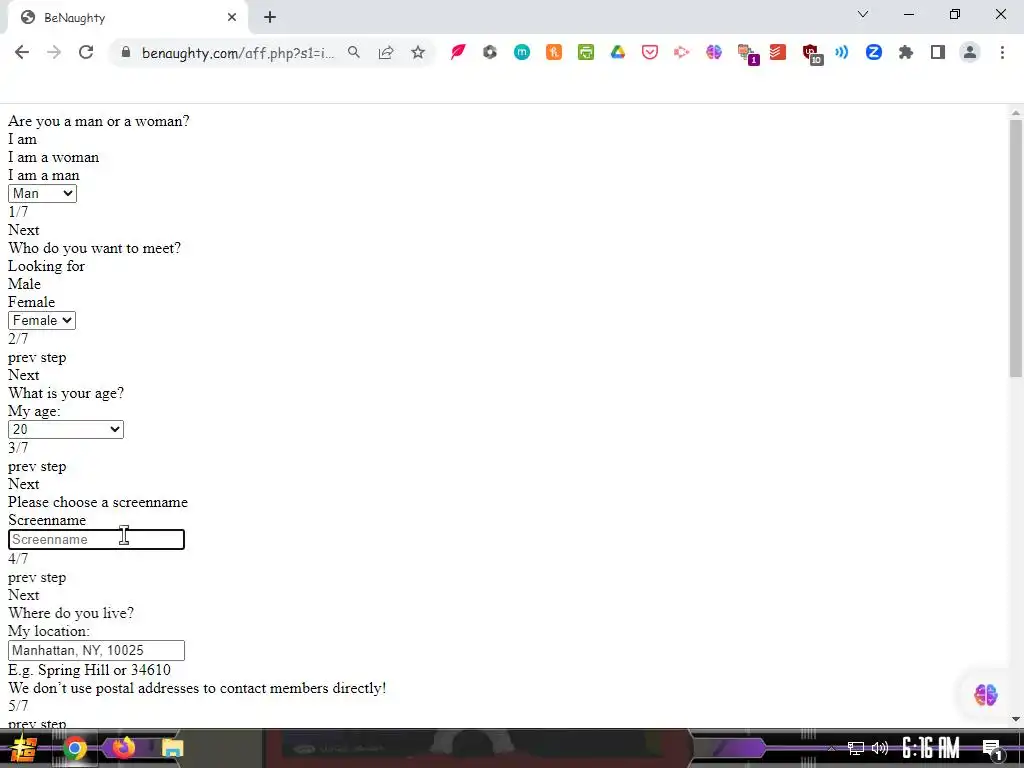
Task: Click prev step under 4/7
Action: point(37,577)
